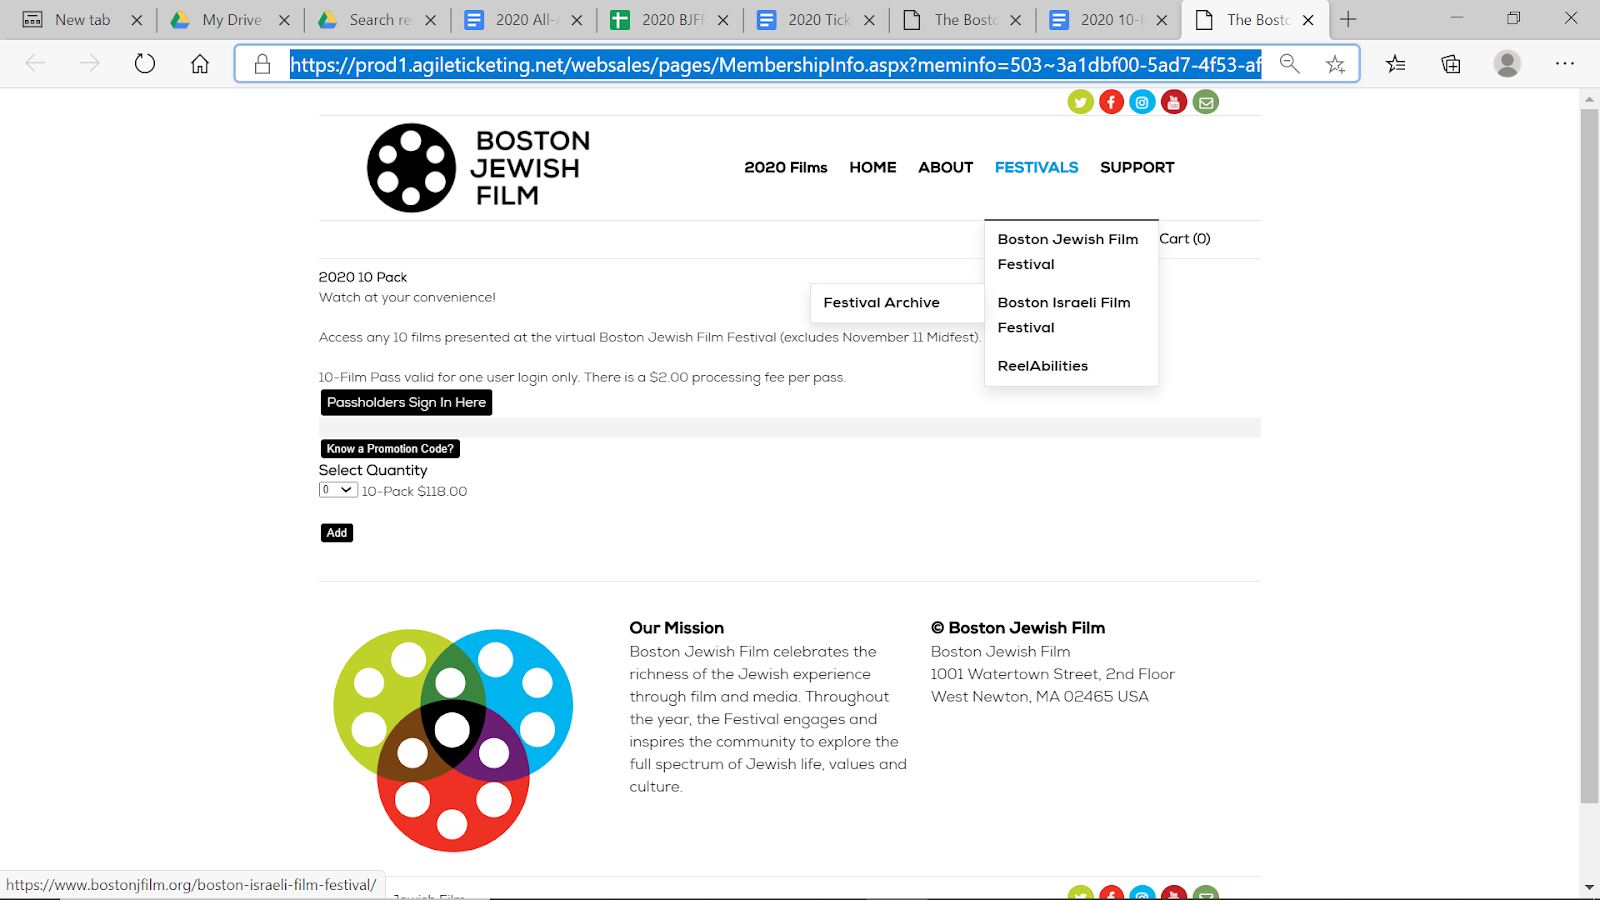1600x900 pixels.
Task: Close the 2020 BJFF spreadsheet tab
Action: click(723, 20)
